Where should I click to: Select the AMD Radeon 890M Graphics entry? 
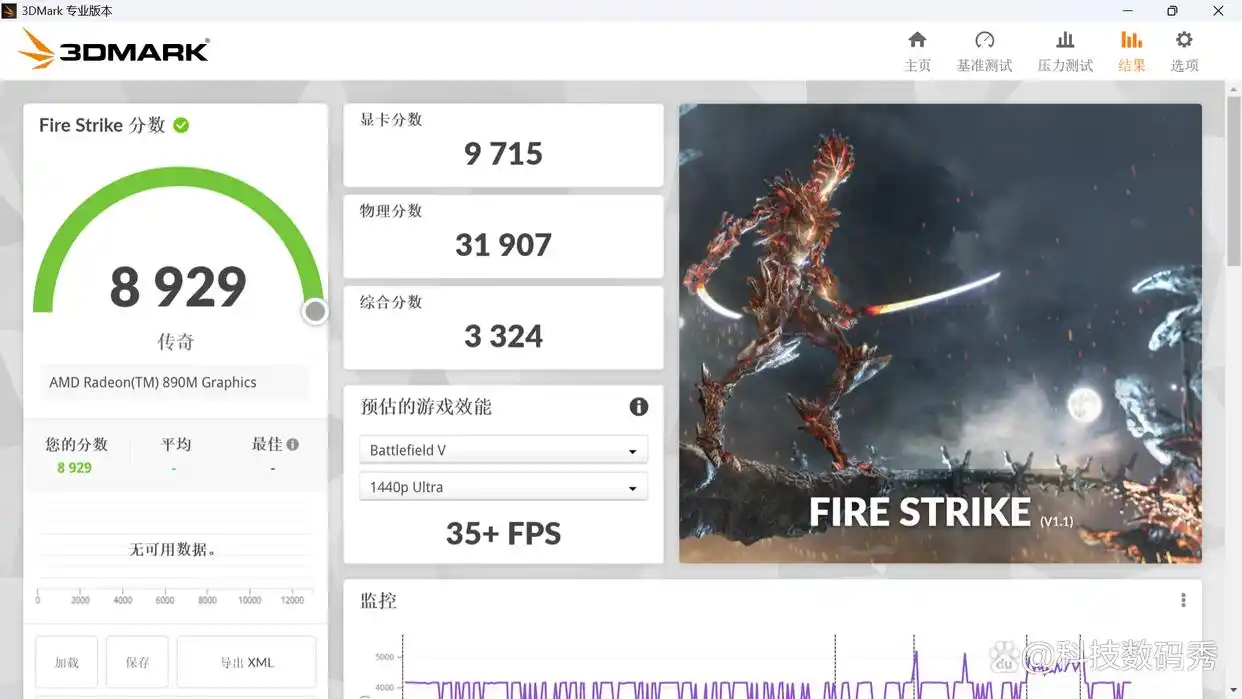tap(173, 382)
